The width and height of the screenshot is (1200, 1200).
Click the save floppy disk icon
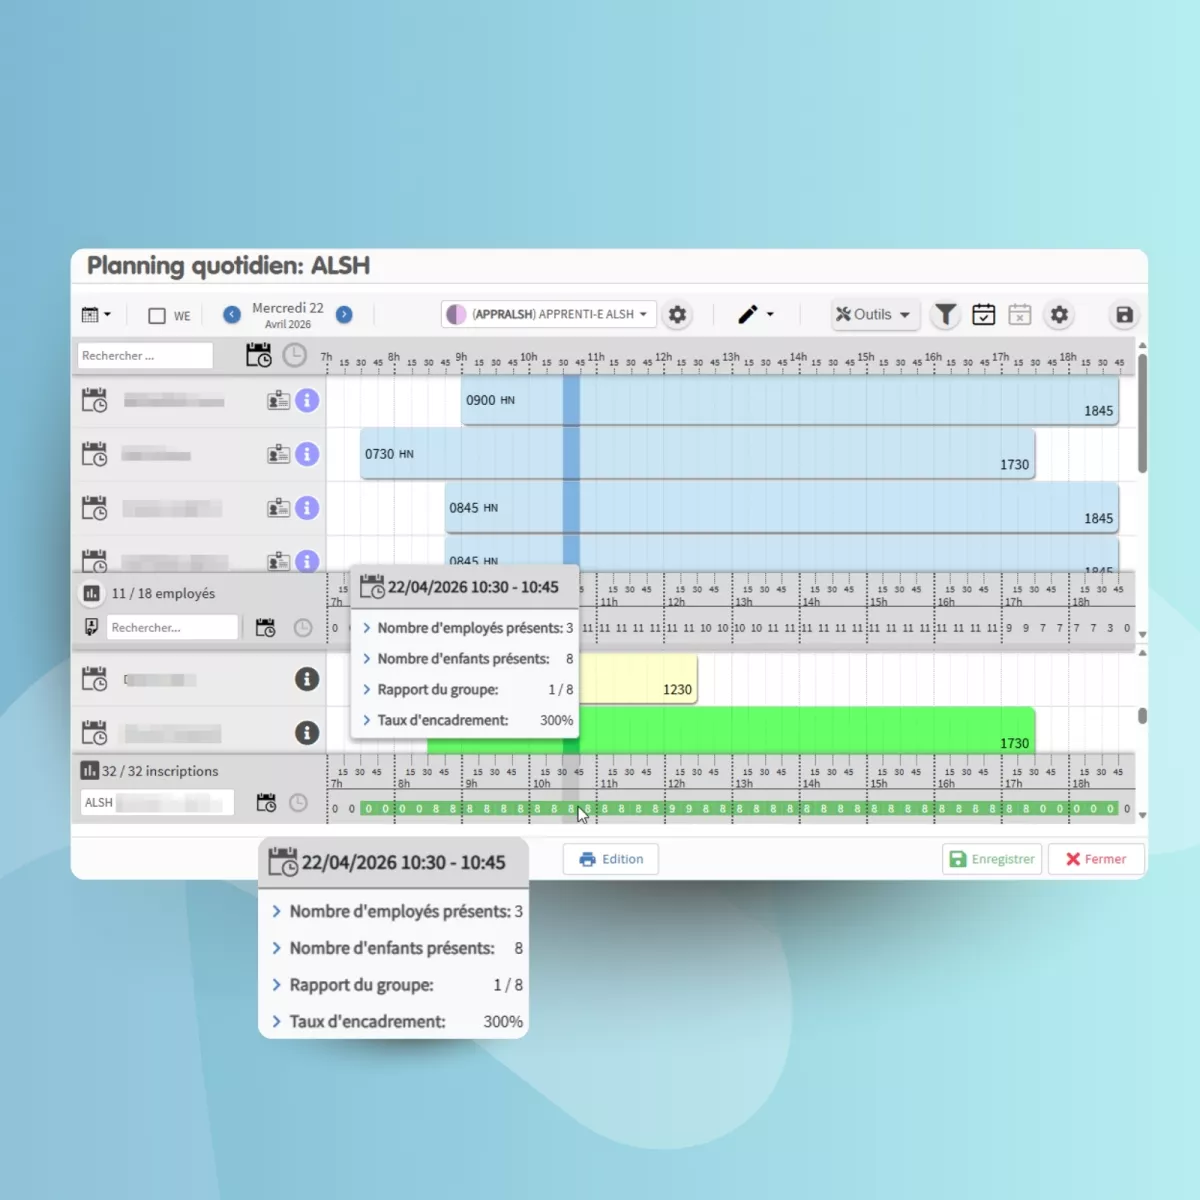(1124, 315)
